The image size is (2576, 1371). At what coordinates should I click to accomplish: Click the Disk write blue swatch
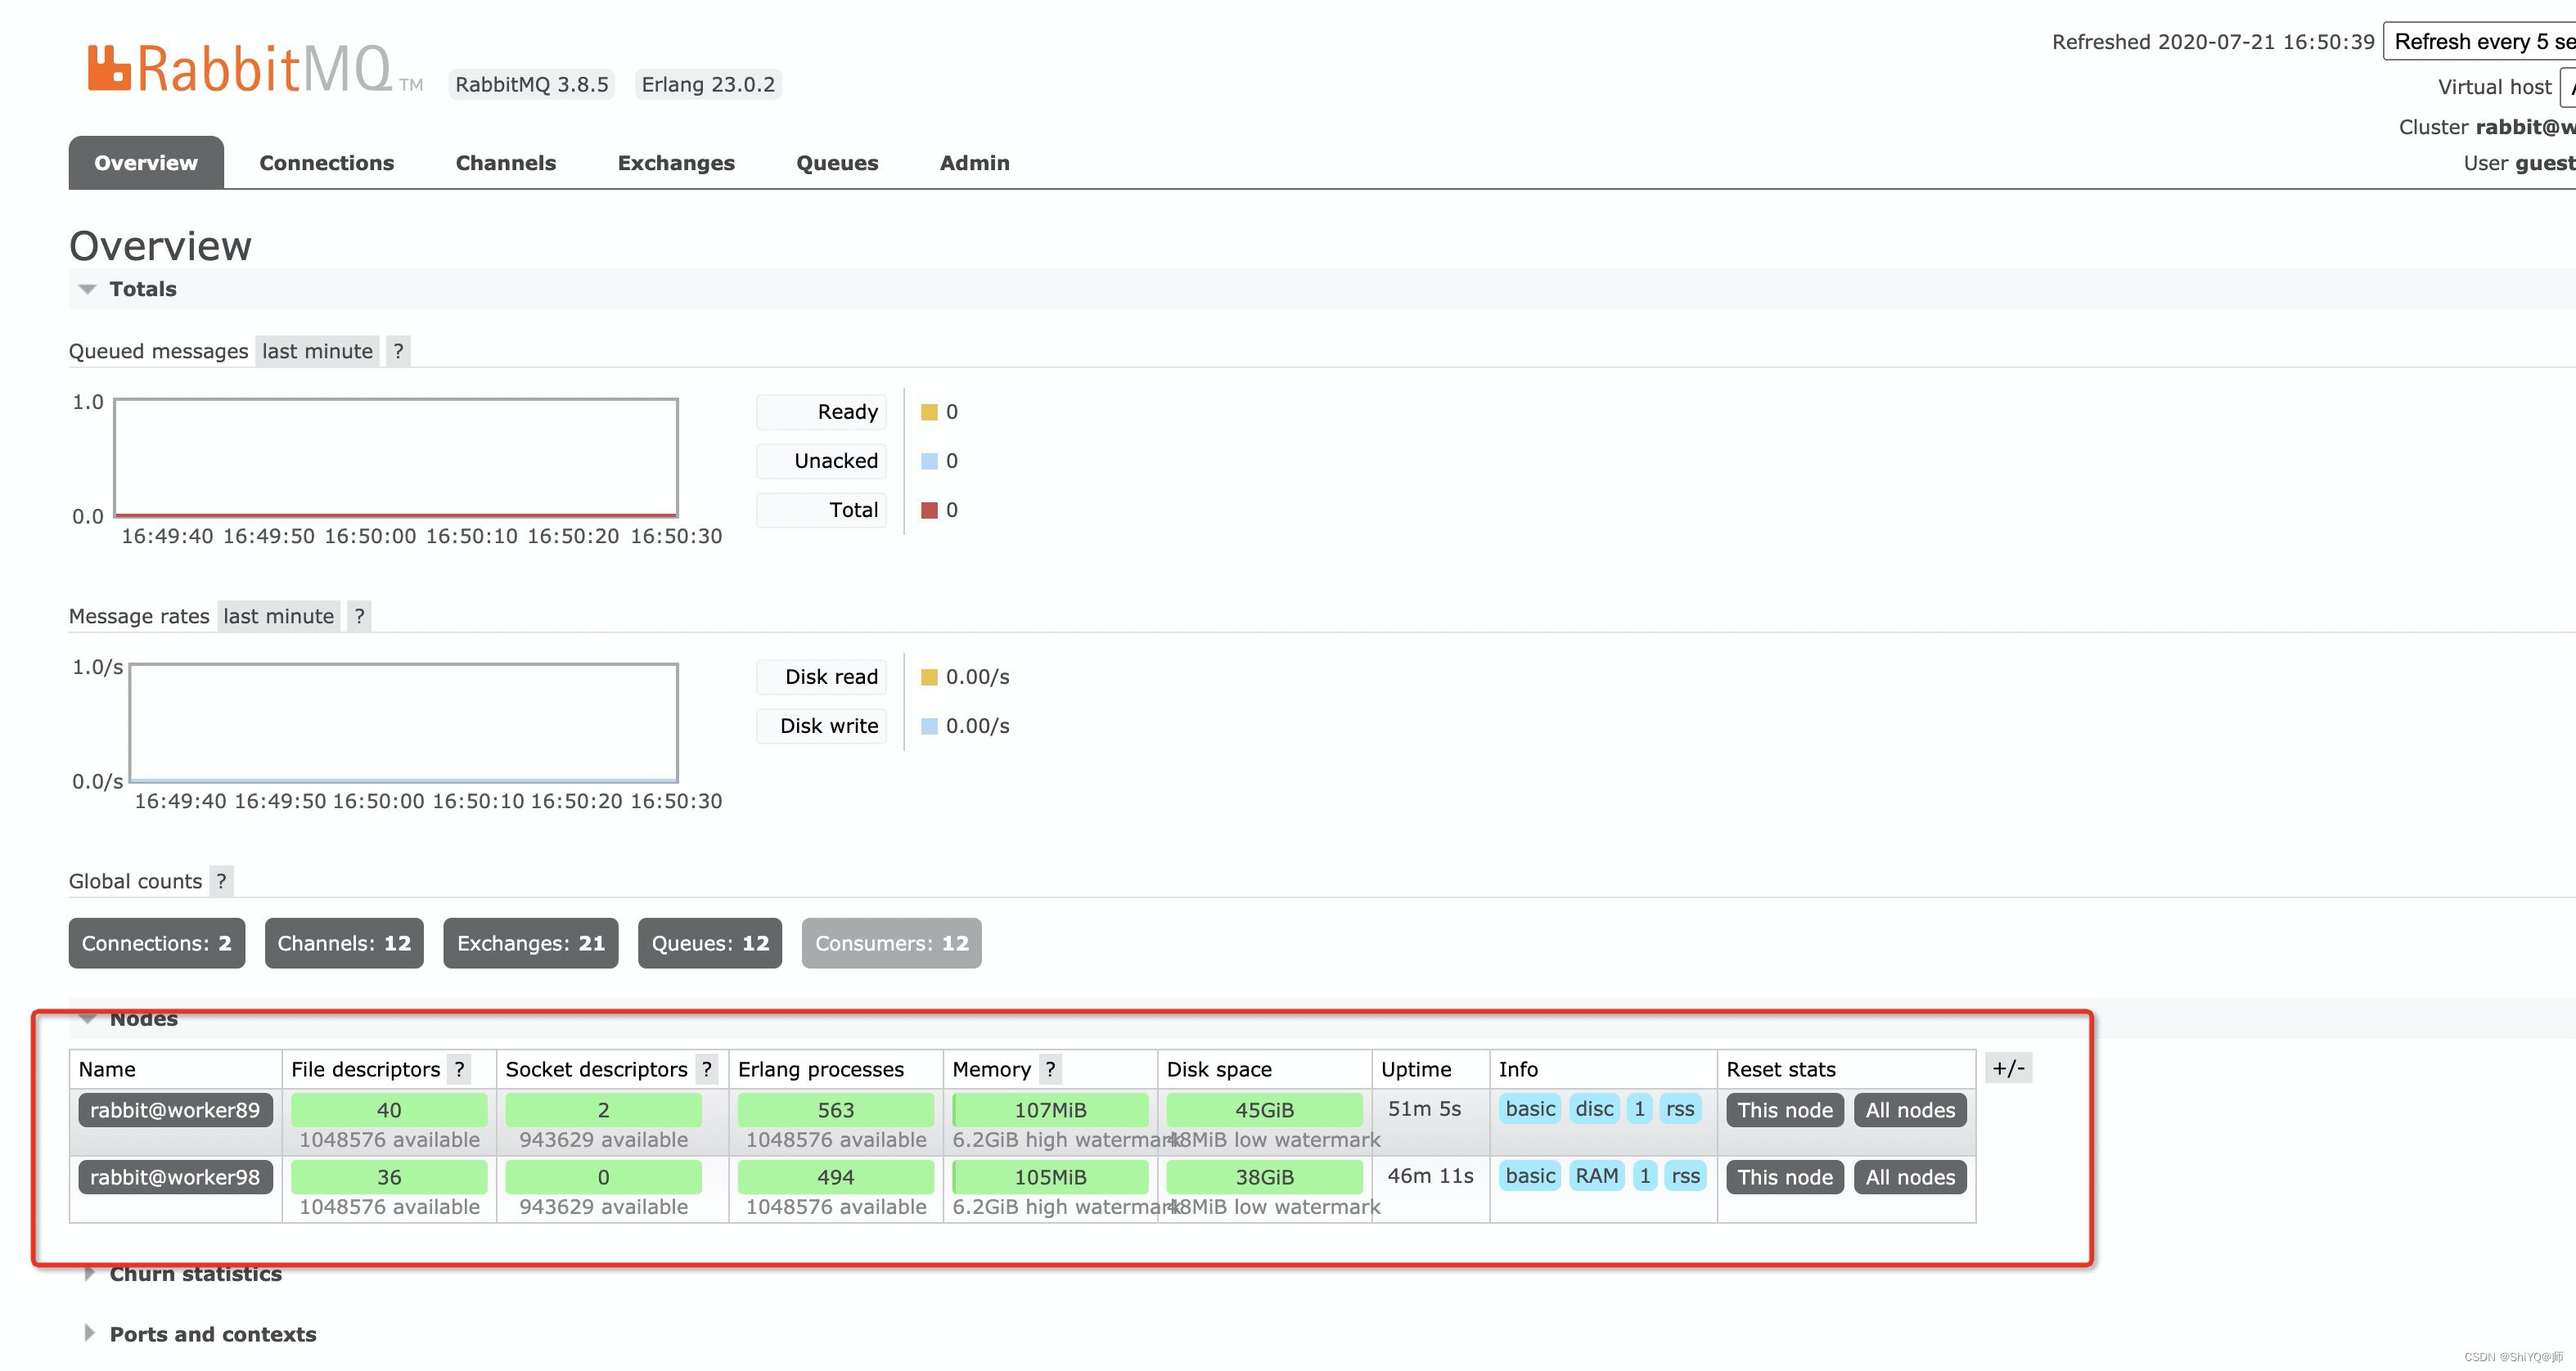coord(929,726)
